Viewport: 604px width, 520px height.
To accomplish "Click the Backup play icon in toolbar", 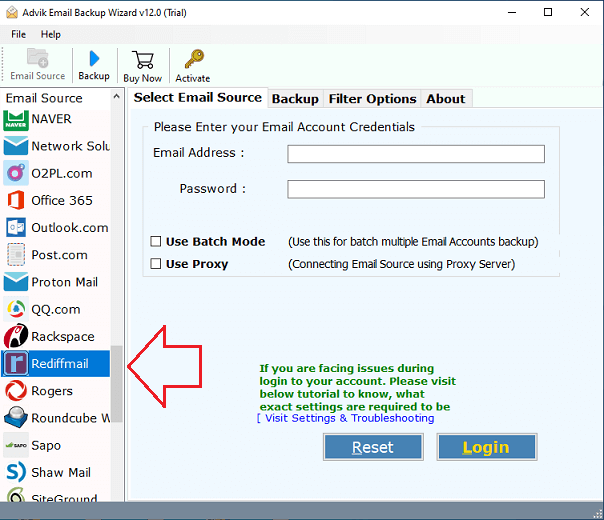I will pos(94,59).
